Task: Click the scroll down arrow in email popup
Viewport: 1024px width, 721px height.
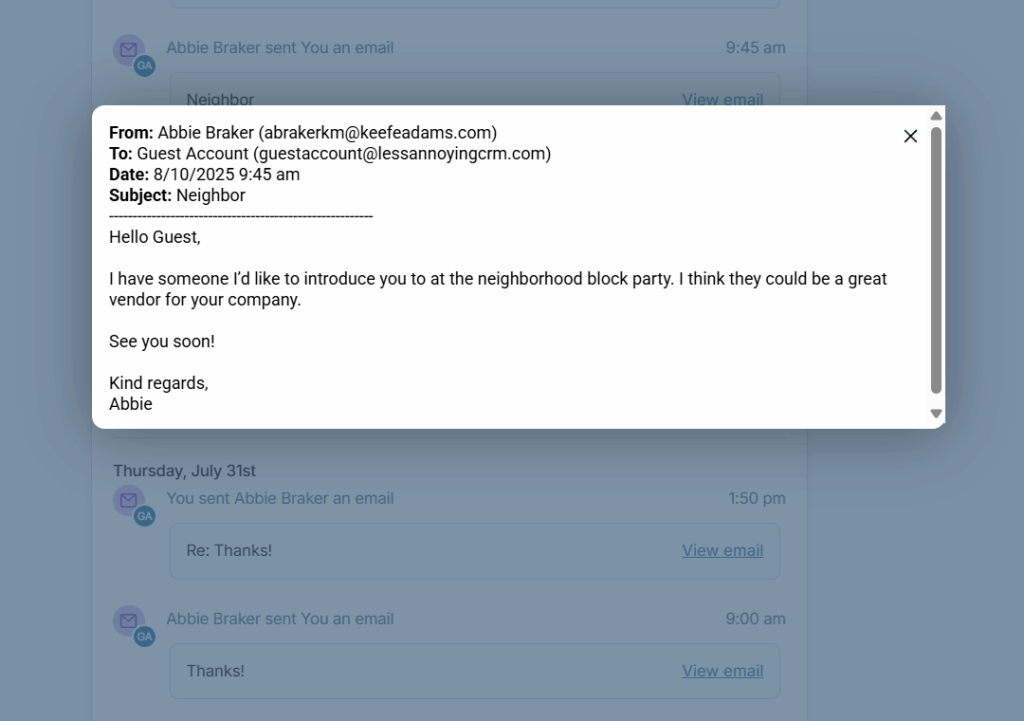Action: pos(936,413)
